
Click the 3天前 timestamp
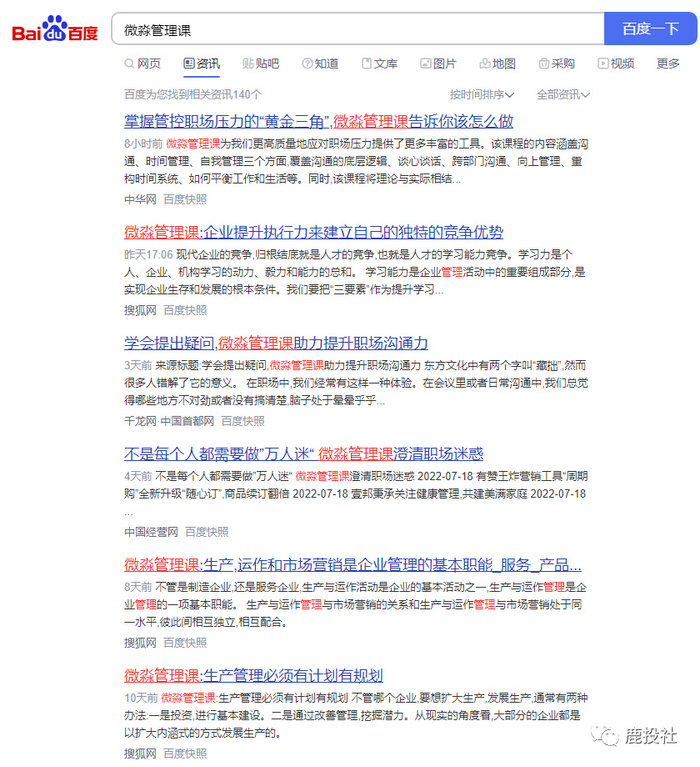[x=138, y=366]
